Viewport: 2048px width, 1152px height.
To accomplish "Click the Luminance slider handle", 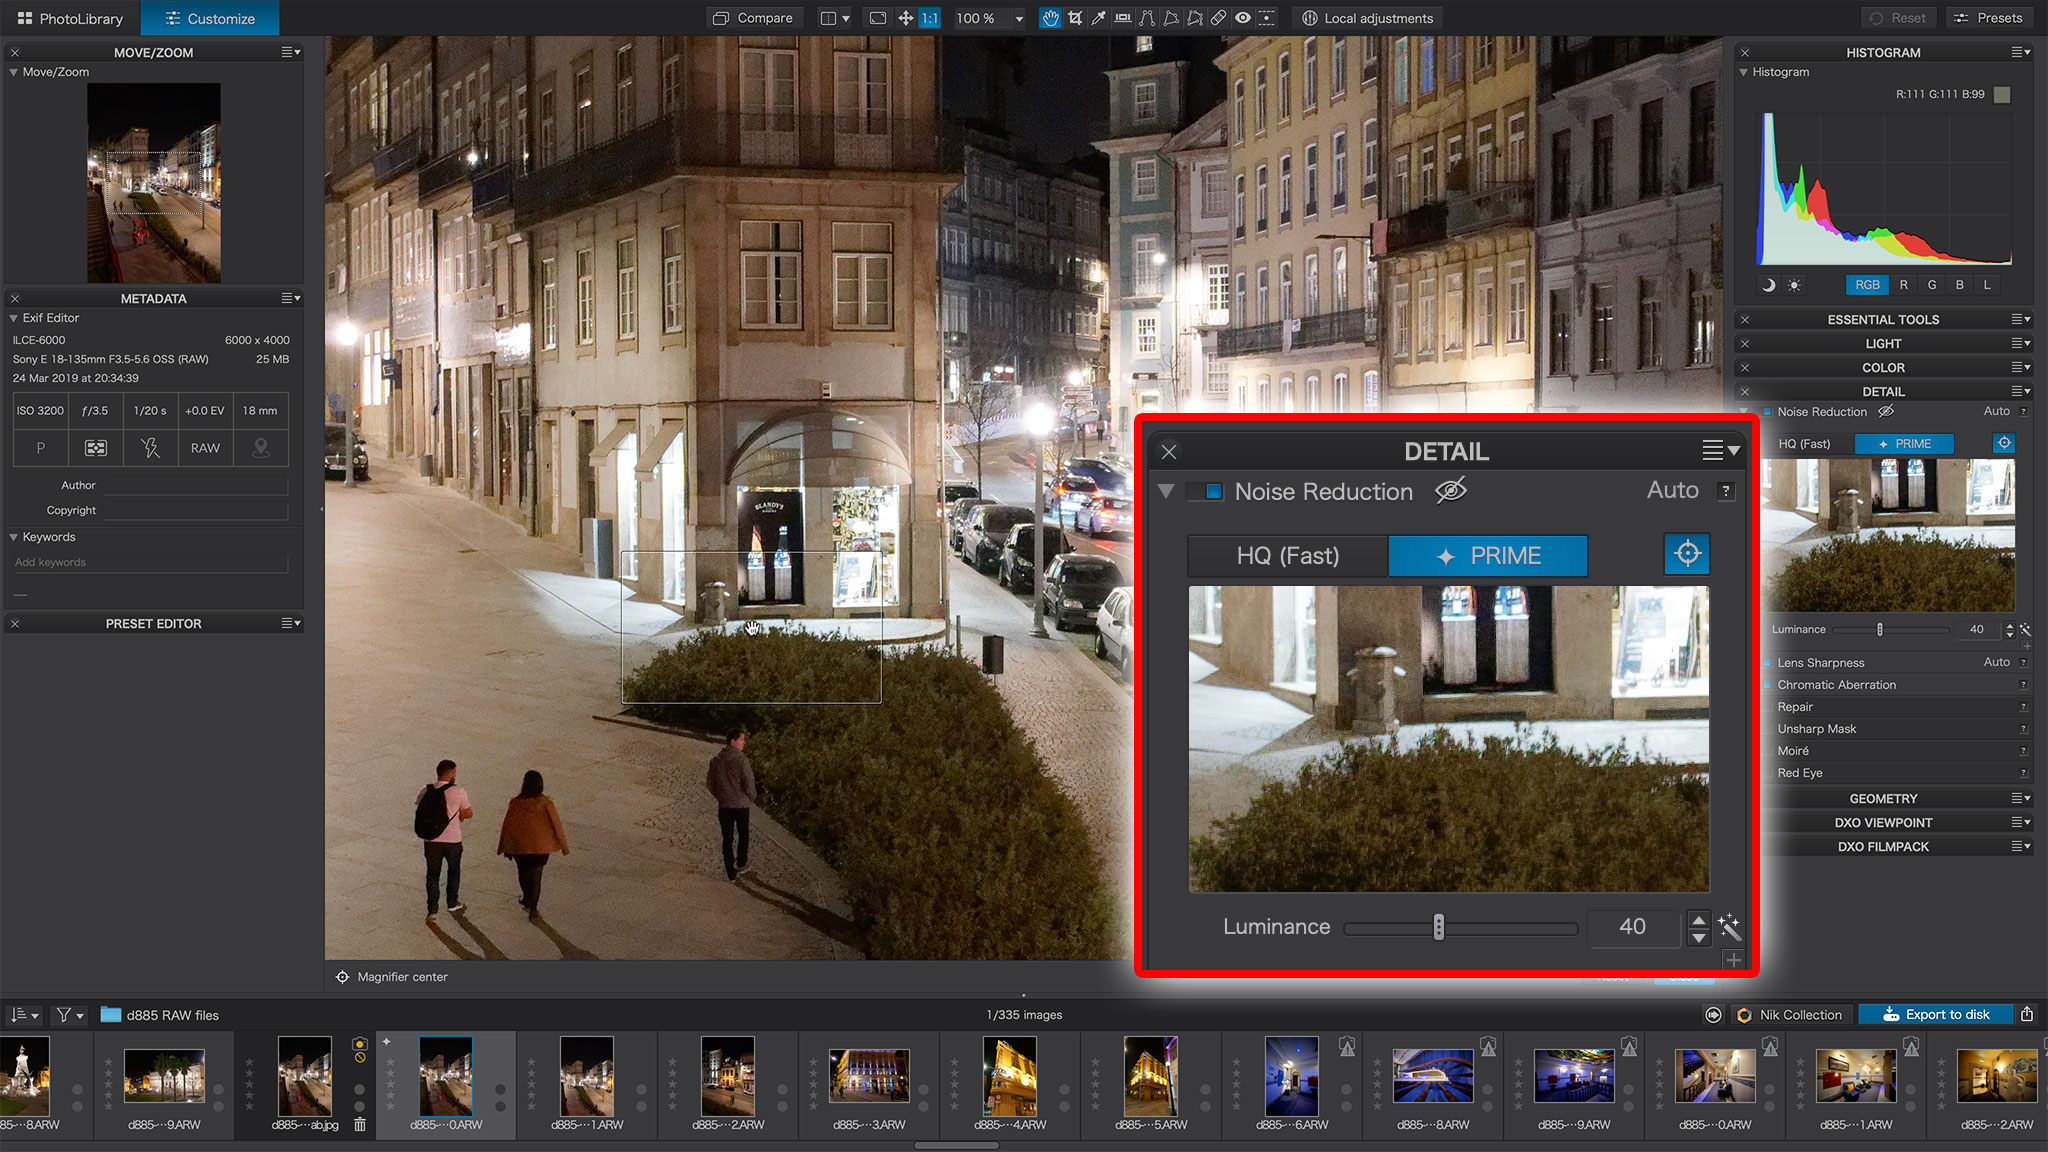I will click(1439, 927).
